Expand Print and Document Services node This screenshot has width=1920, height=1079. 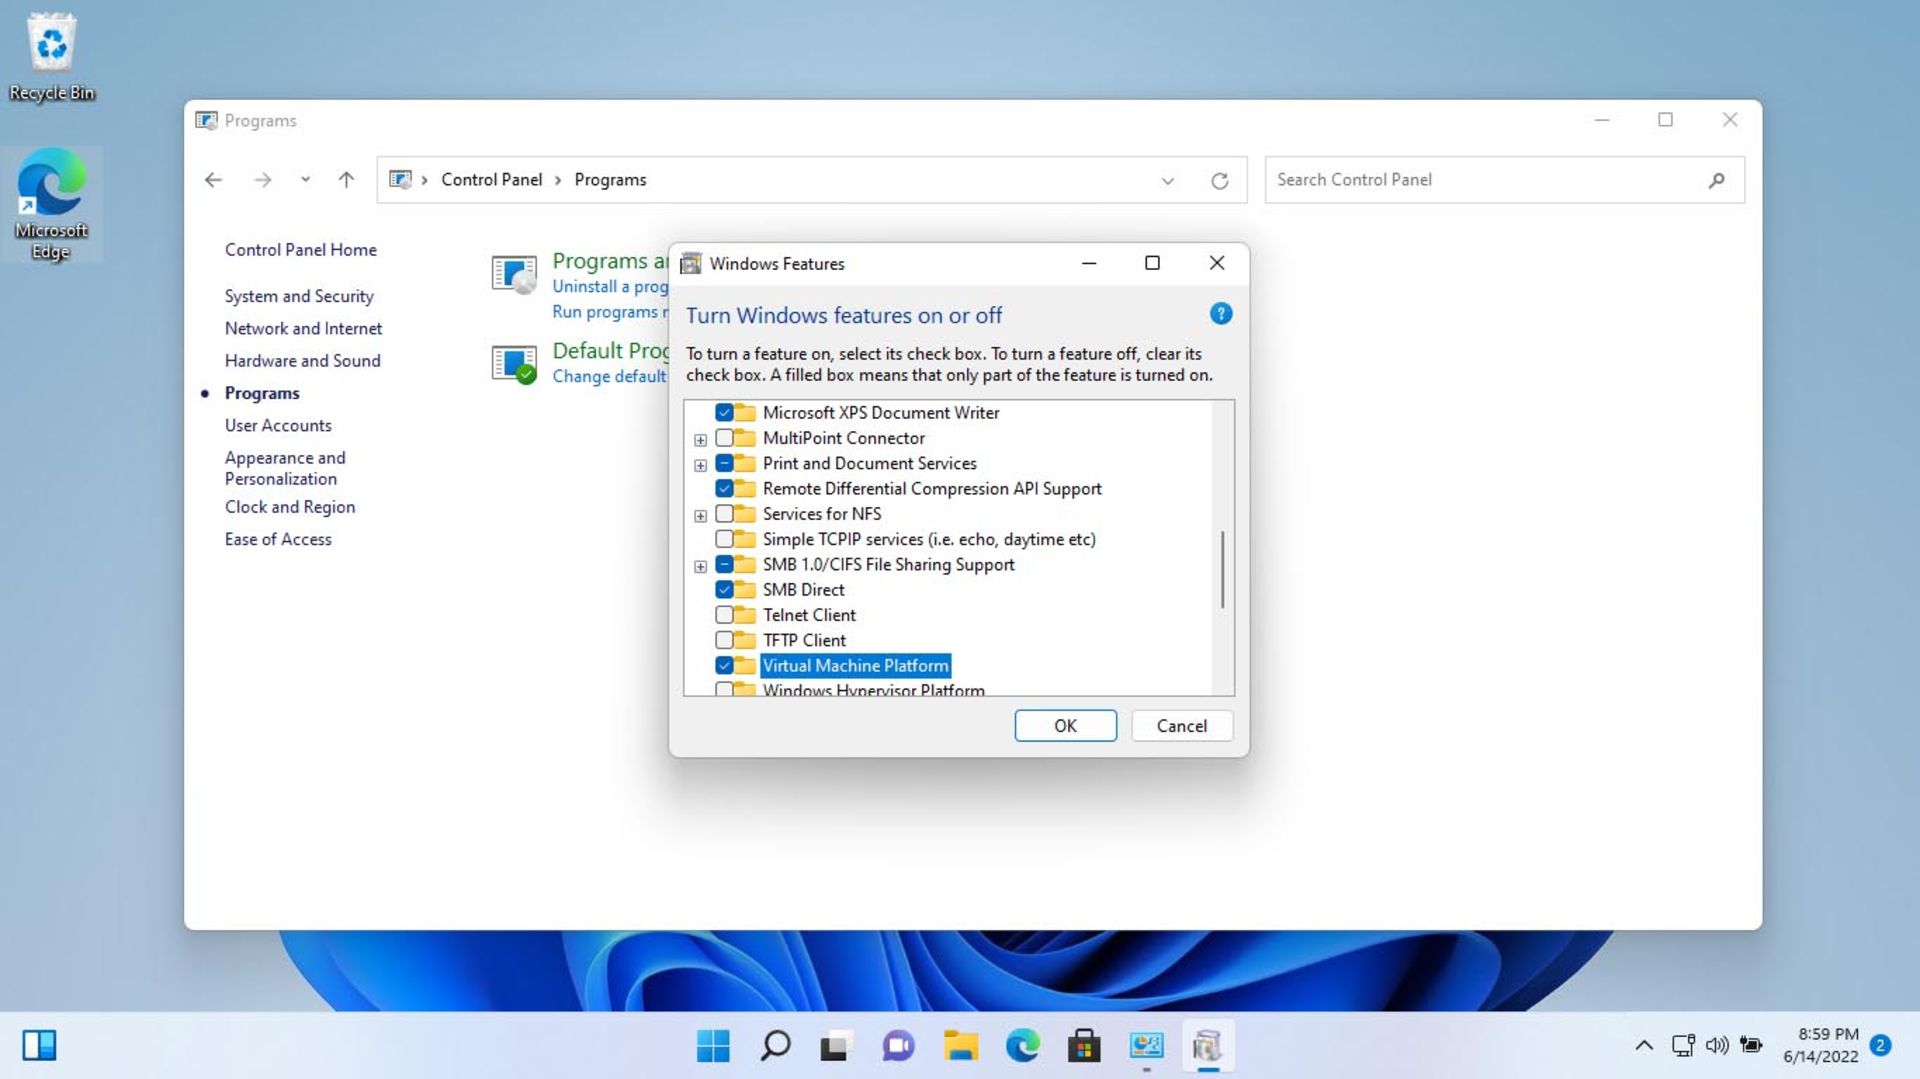click(x=700, y=465)
